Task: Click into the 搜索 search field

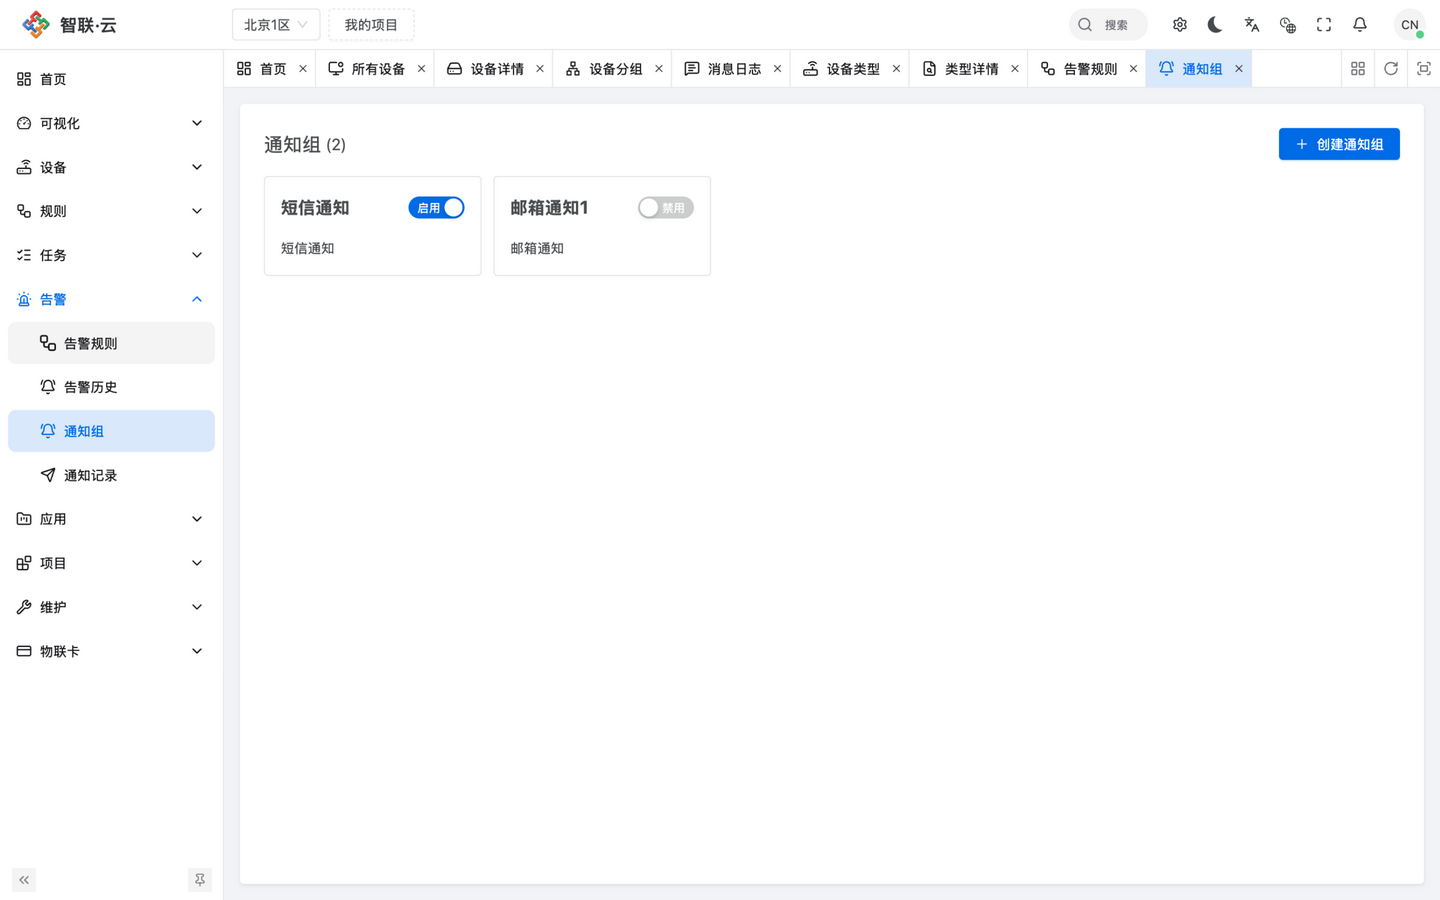Action: click(x=1108, y=25)
